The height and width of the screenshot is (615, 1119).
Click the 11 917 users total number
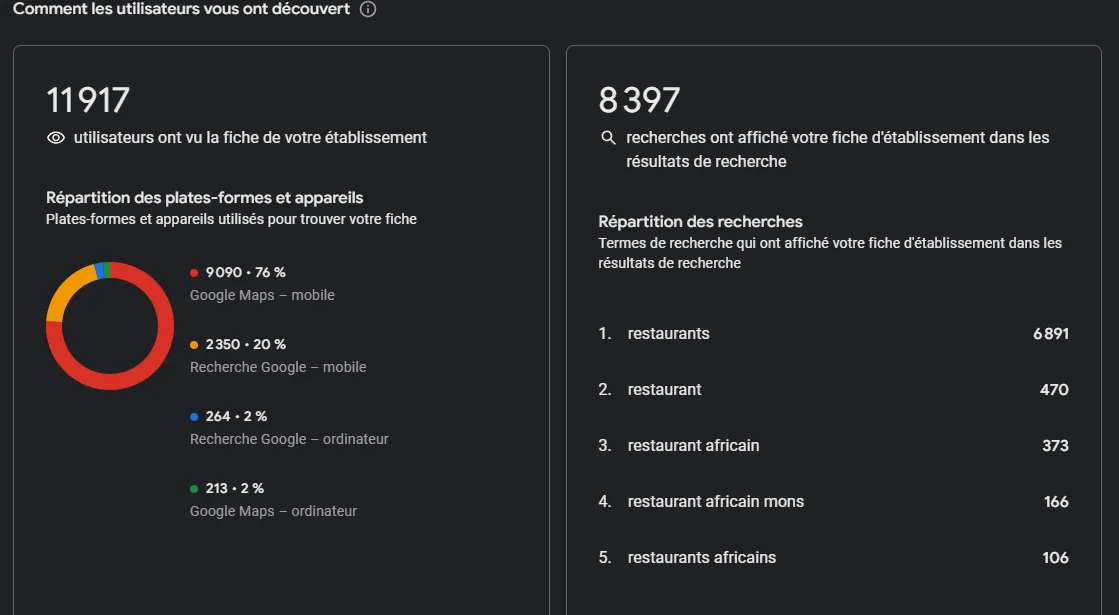88,100
